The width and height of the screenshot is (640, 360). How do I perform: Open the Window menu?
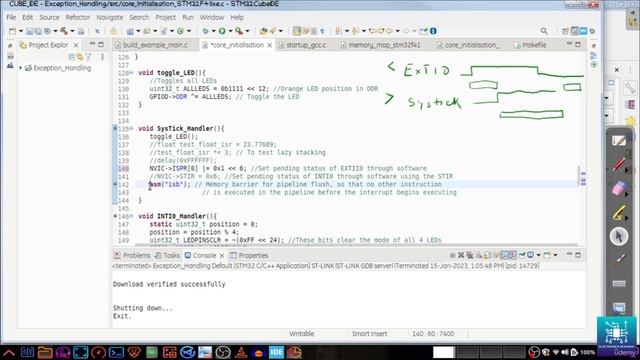tap(211, 17)
